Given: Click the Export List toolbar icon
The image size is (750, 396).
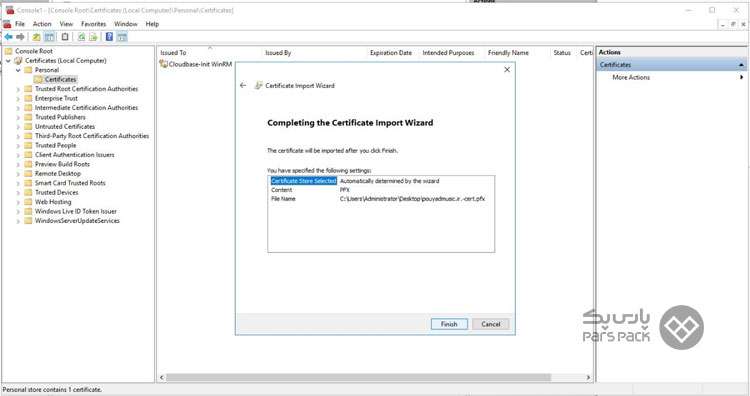Looking at the screenshot, I should point(93,37).
